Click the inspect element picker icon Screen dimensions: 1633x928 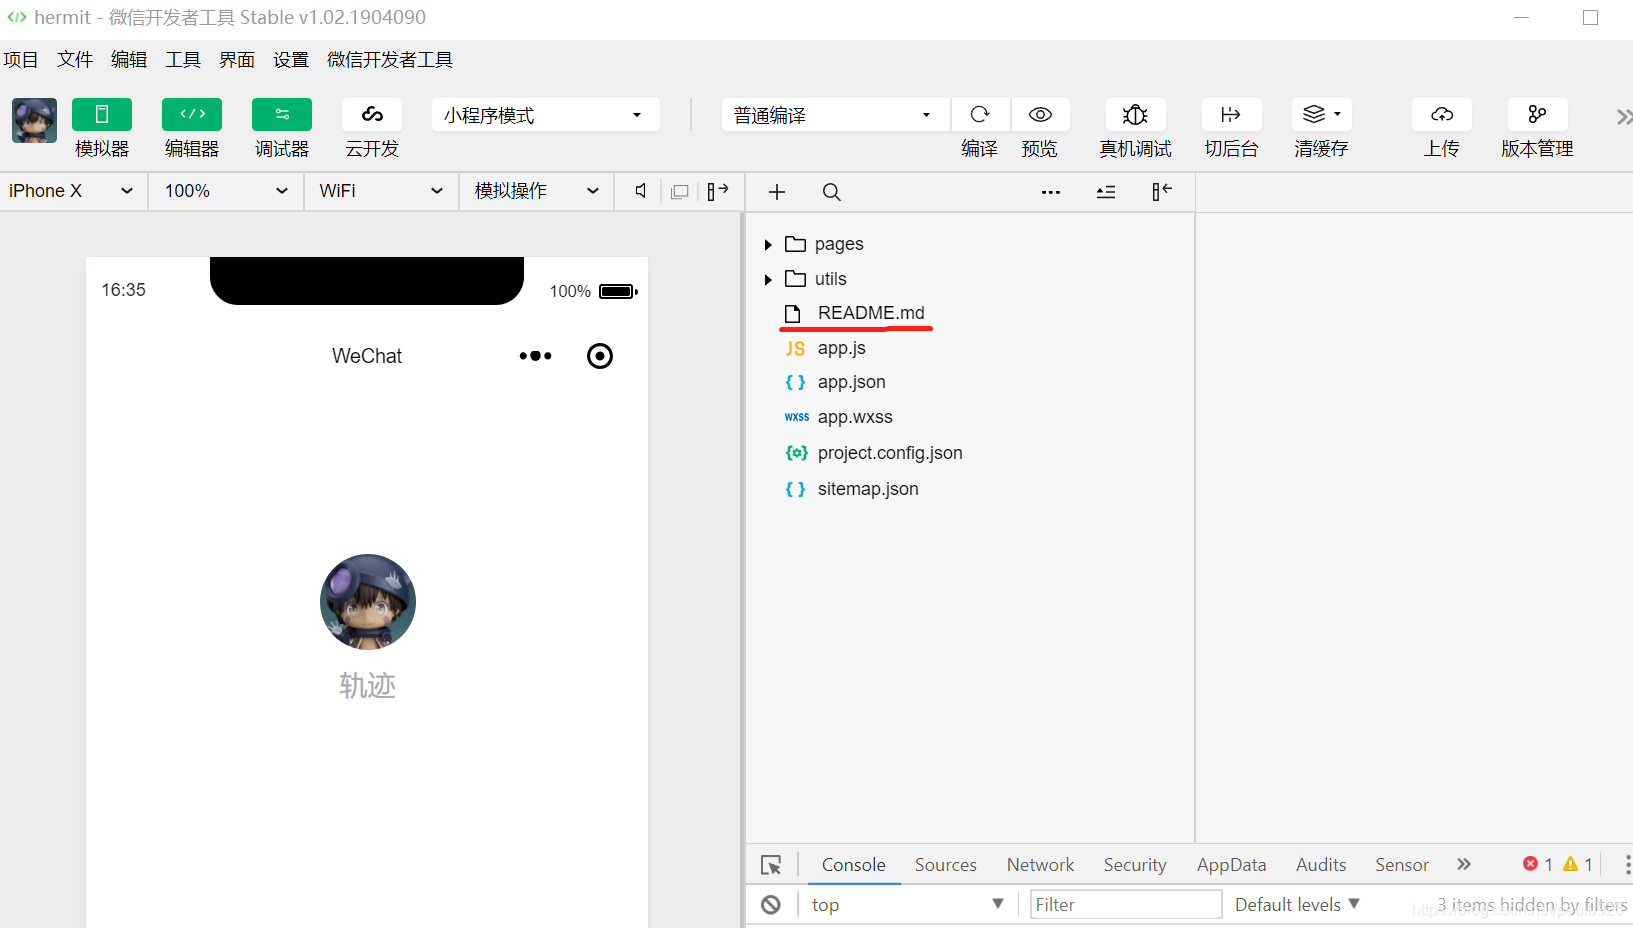(x=771, y=865)
